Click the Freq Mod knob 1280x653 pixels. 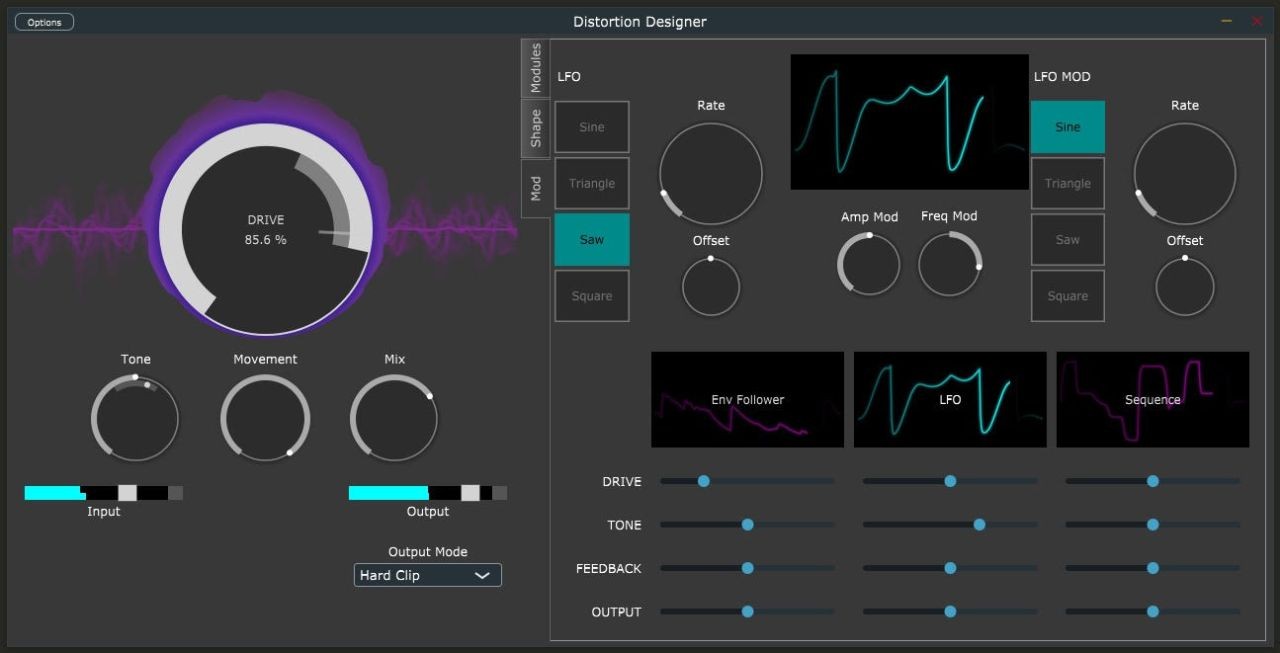click(x=949, y=265)
